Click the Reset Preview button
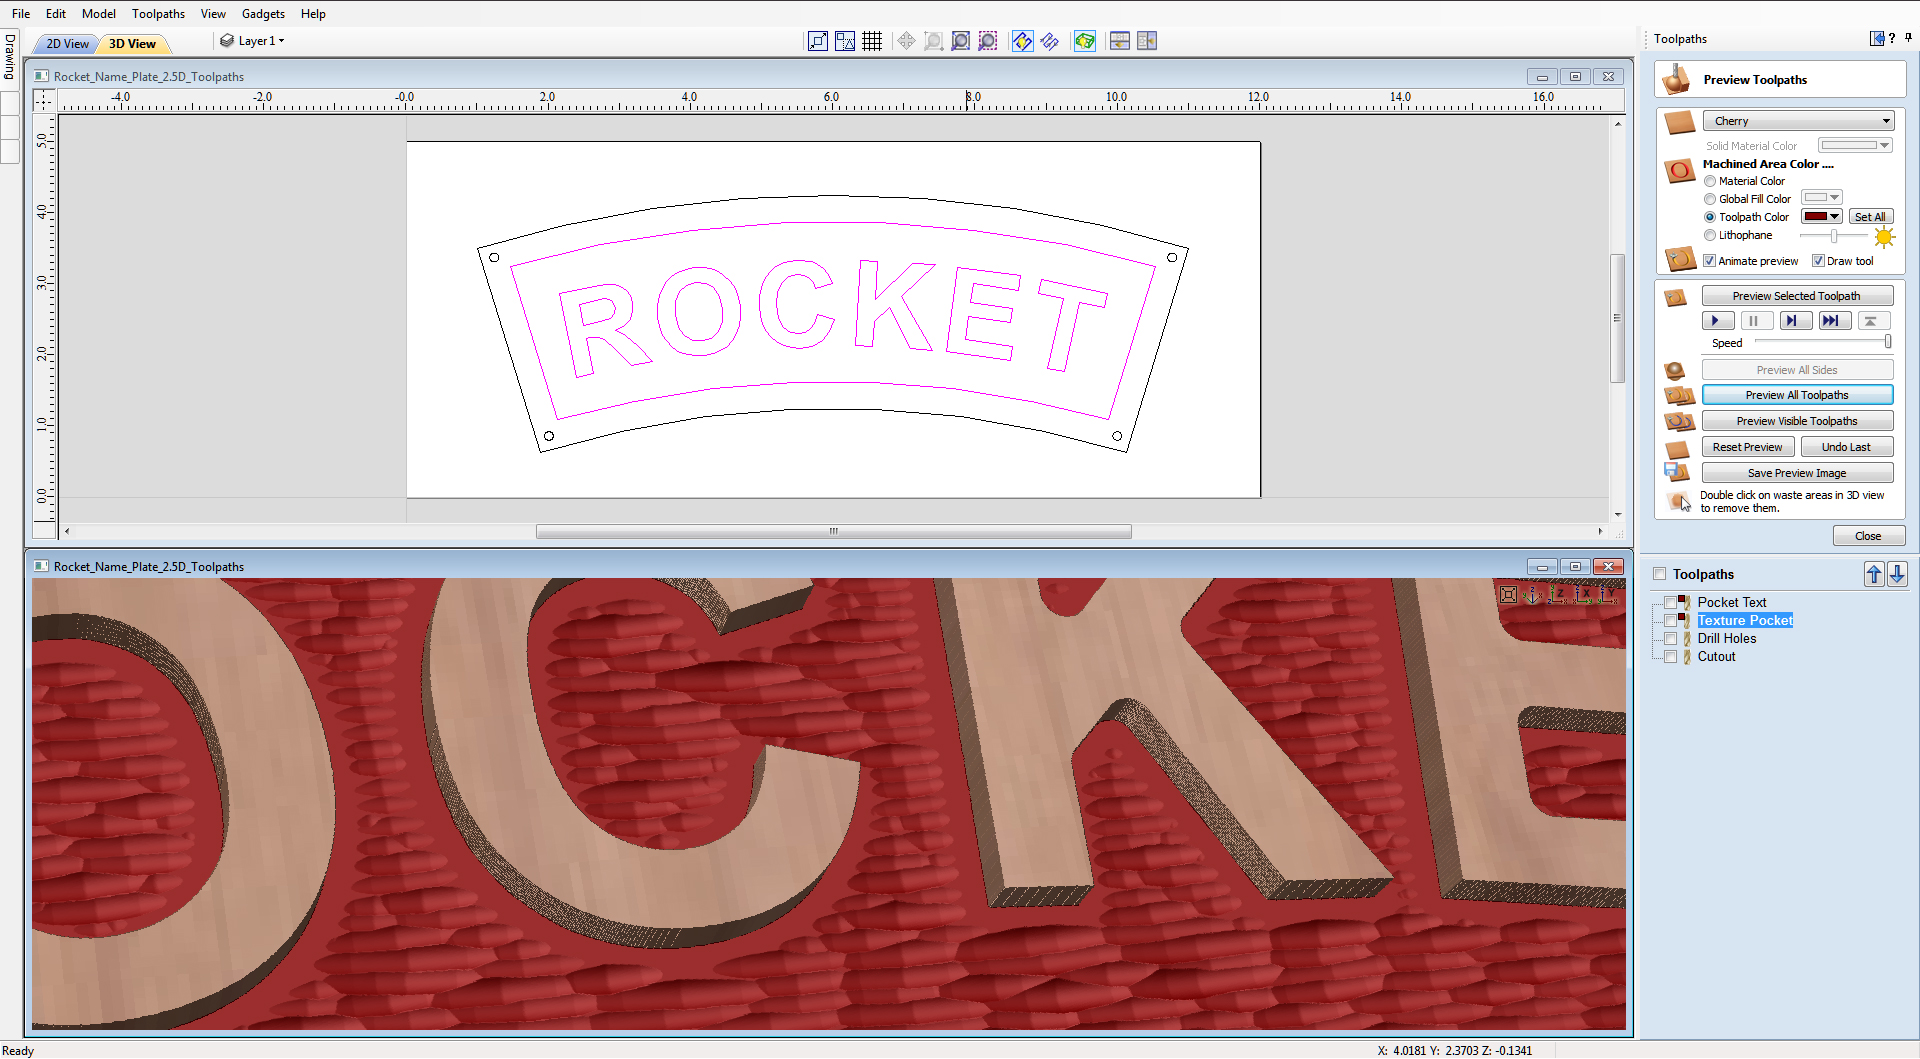The height and width of the screenshot is (1059, 1920). (x=1747, y=447)
